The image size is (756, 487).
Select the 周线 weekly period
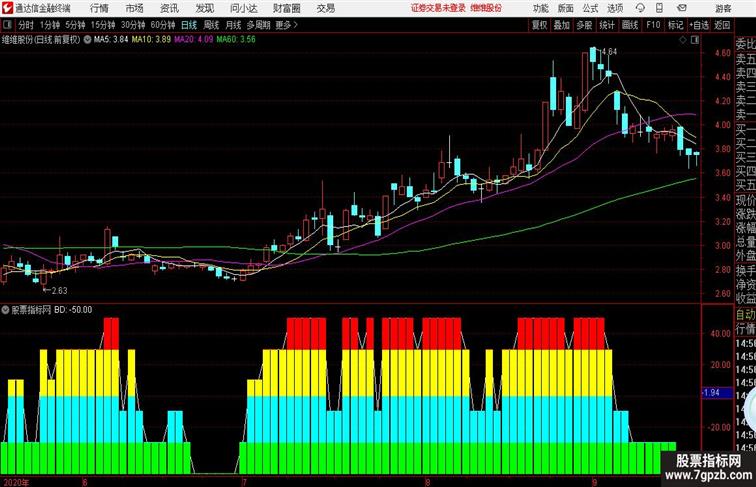211,25
